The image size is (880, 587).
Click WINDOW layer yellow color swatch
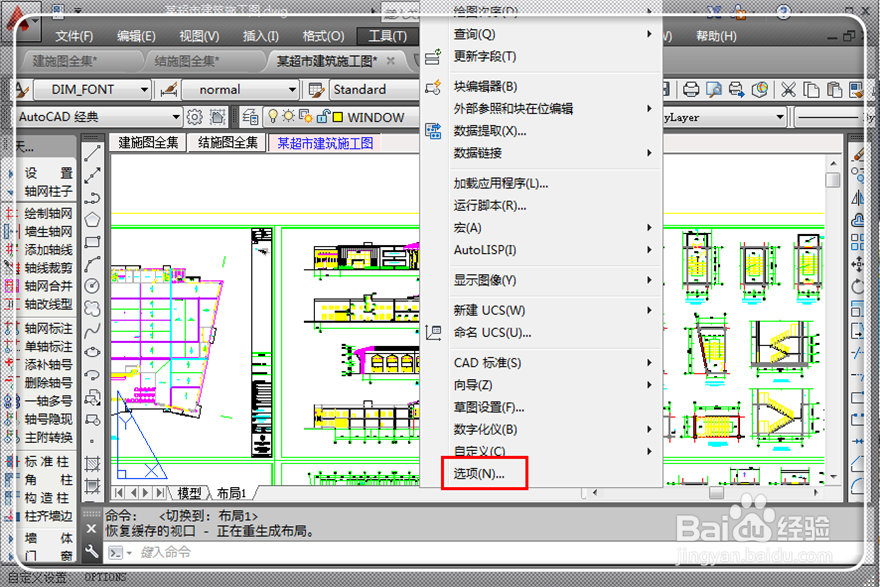click(338, 117)
